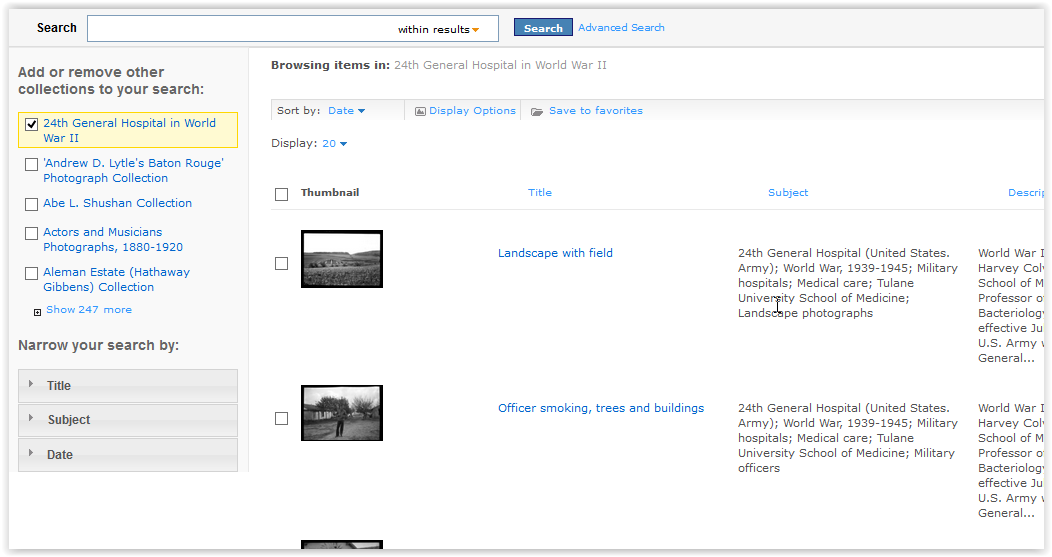The height and width of the screenshot is (557, 1052).
Task: Show 247 more collections
Action: click(89, 309)
